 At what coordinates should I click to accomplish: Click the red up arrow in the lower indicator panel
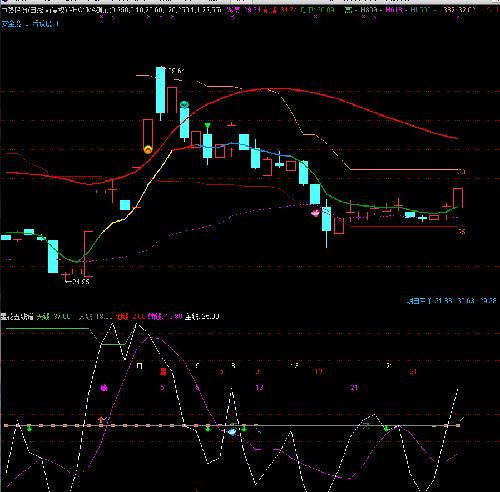coord(101,419)
